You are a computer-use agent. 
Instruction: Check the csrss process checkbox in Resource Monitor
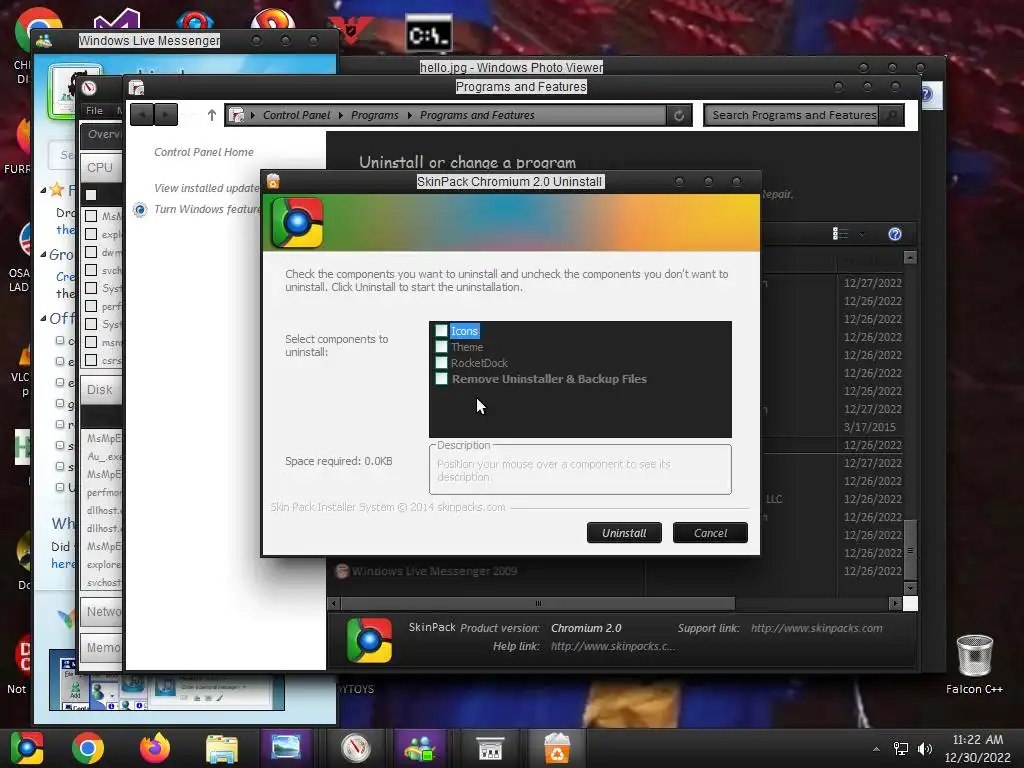tap(91, 360)
